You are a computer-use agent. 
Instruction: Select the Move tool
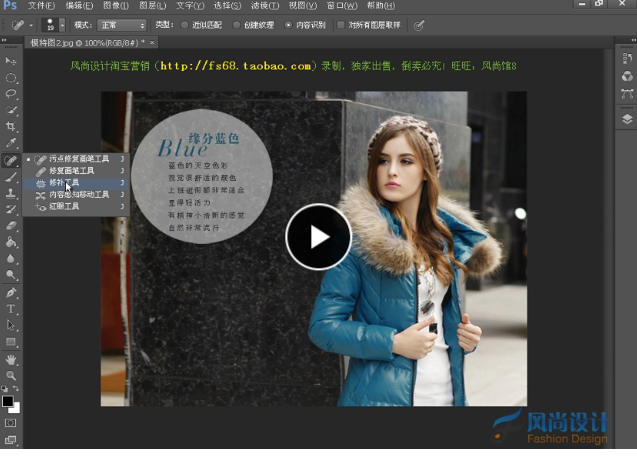11,61
